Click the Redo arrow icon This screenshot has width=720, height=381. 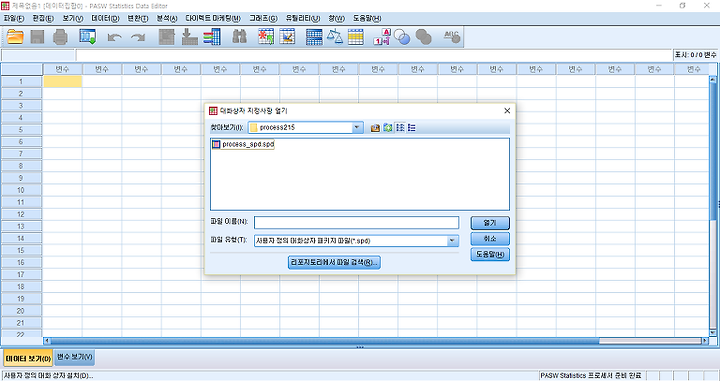[138, 37]
